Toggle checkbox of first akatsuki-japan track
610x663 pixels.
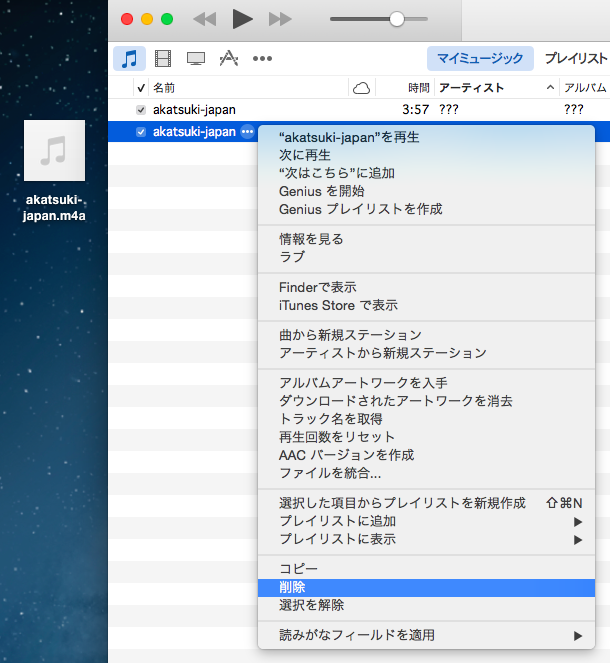point(141,110)
